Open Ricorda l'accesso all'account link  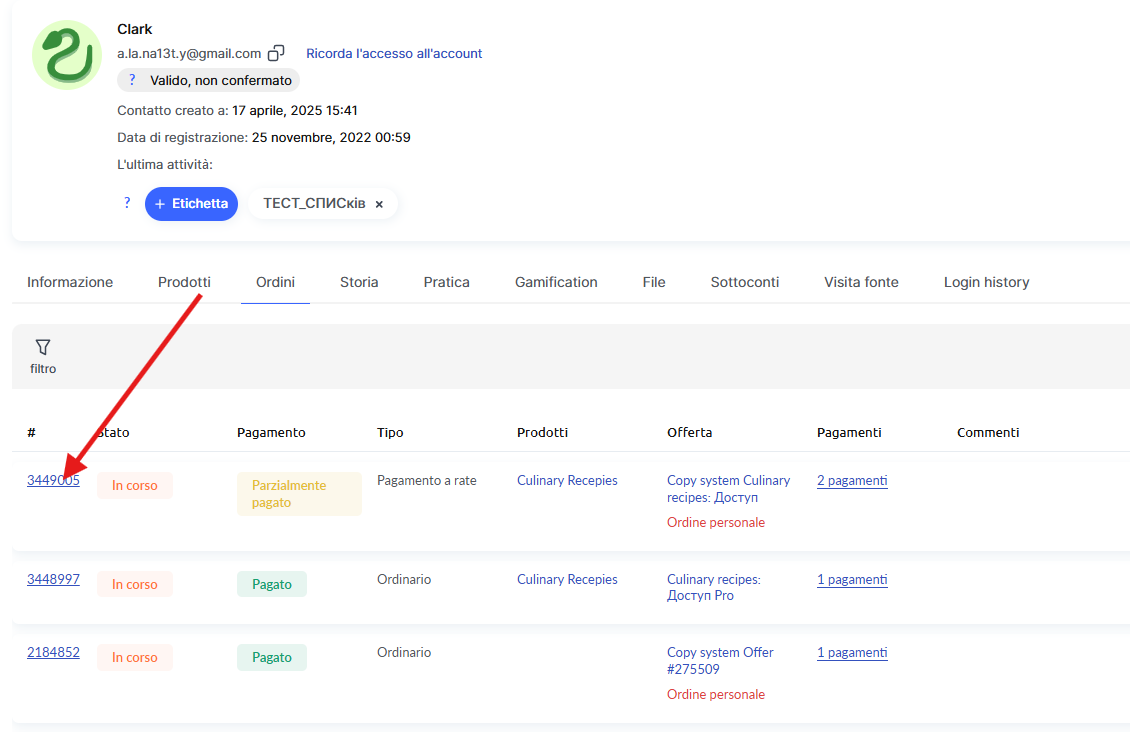pyautogui.click(x=394, y=53)
